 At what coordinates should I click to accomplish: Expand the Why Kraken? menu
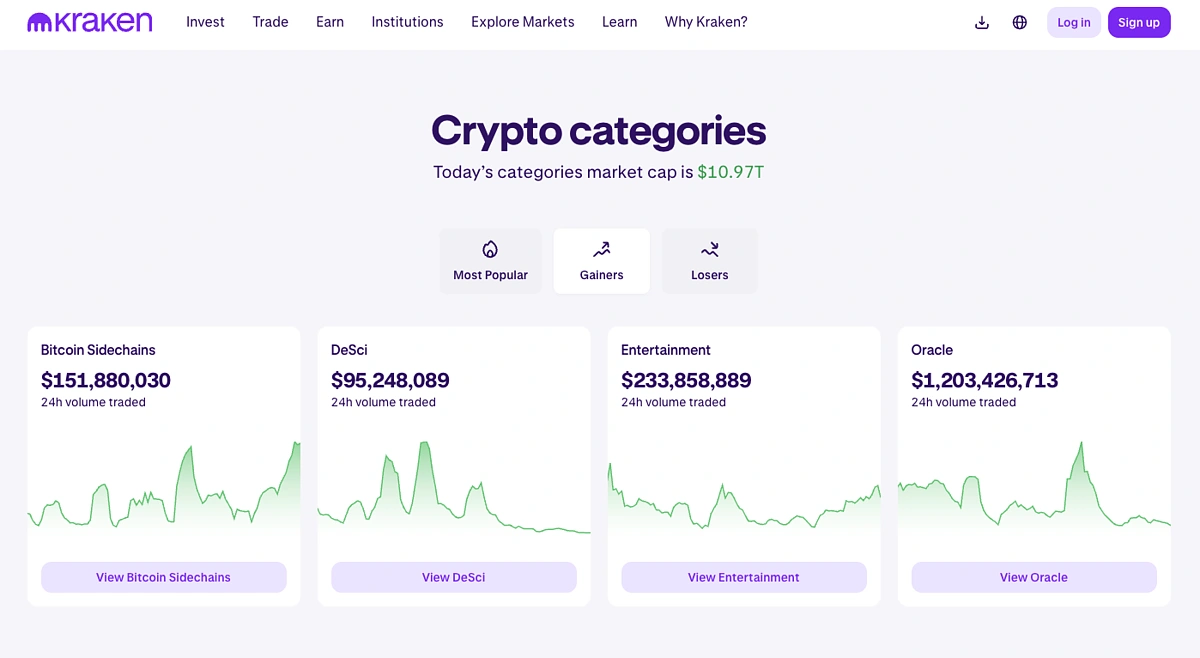click(x=706, y=21)
